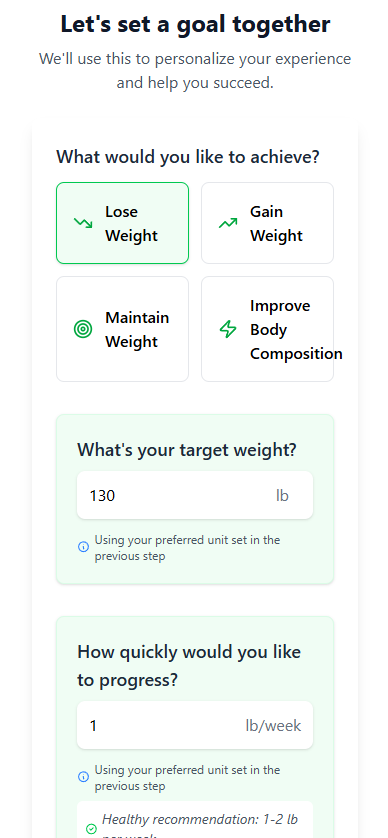Click the How quickly would you progress heading

[189, 666]
